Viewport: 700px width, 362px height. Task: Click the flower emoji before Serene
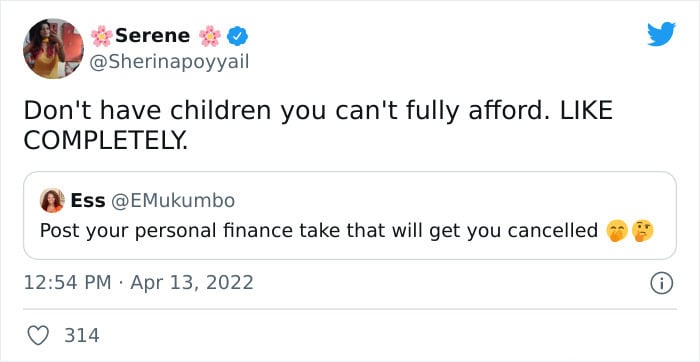(101, 36)
